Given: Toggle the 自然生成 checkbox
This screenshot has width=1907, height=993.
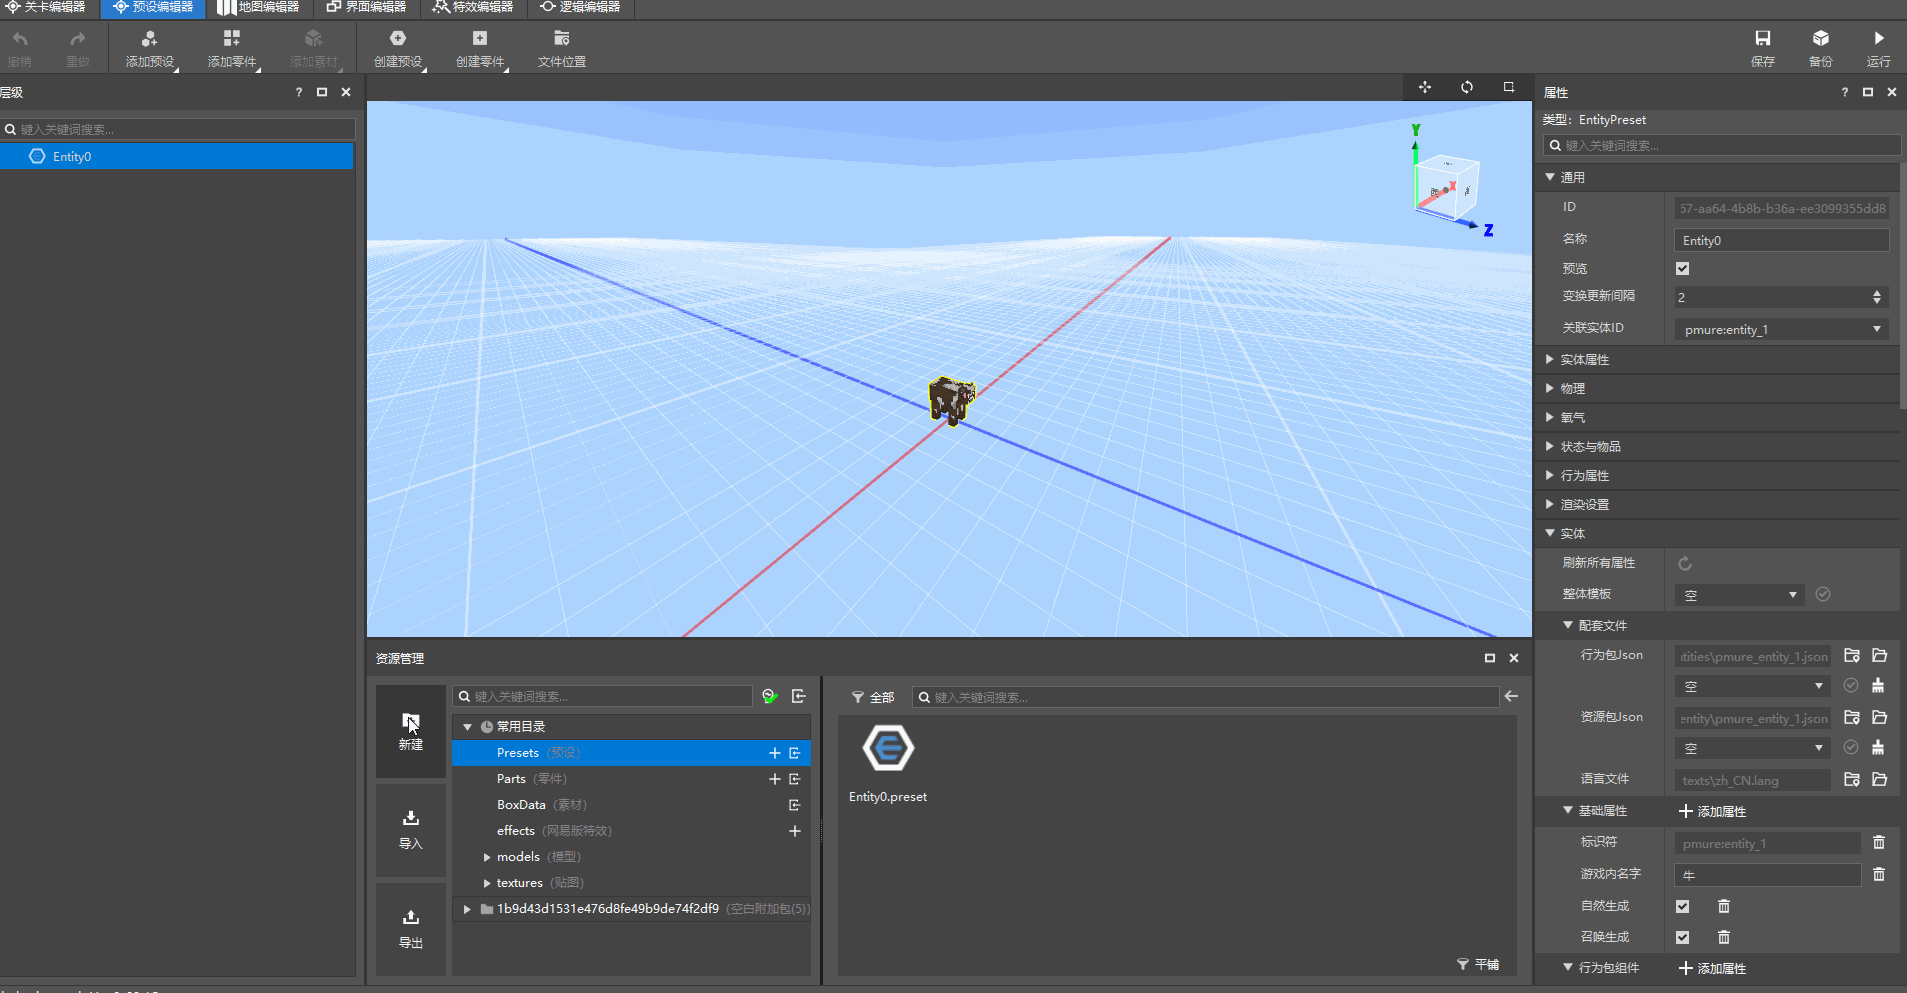Looking at the screenshot, I should 1683,906.
